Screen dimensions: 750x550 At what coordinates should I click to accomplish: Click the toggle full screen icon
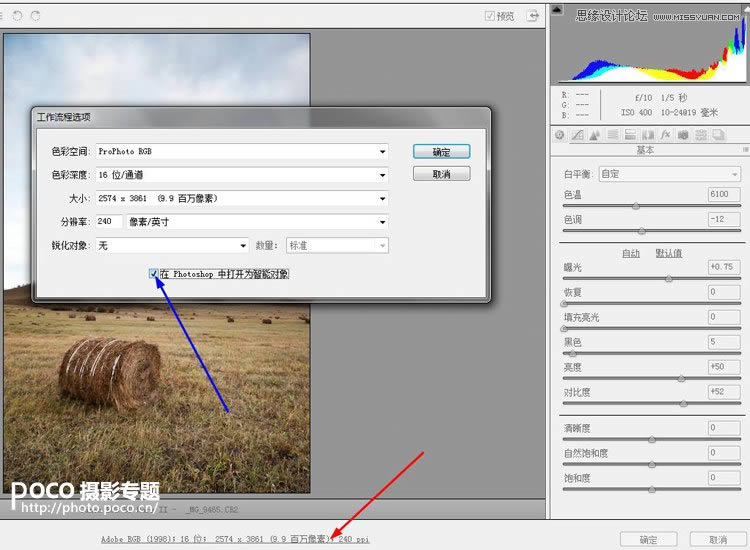(x=533, y=15)
